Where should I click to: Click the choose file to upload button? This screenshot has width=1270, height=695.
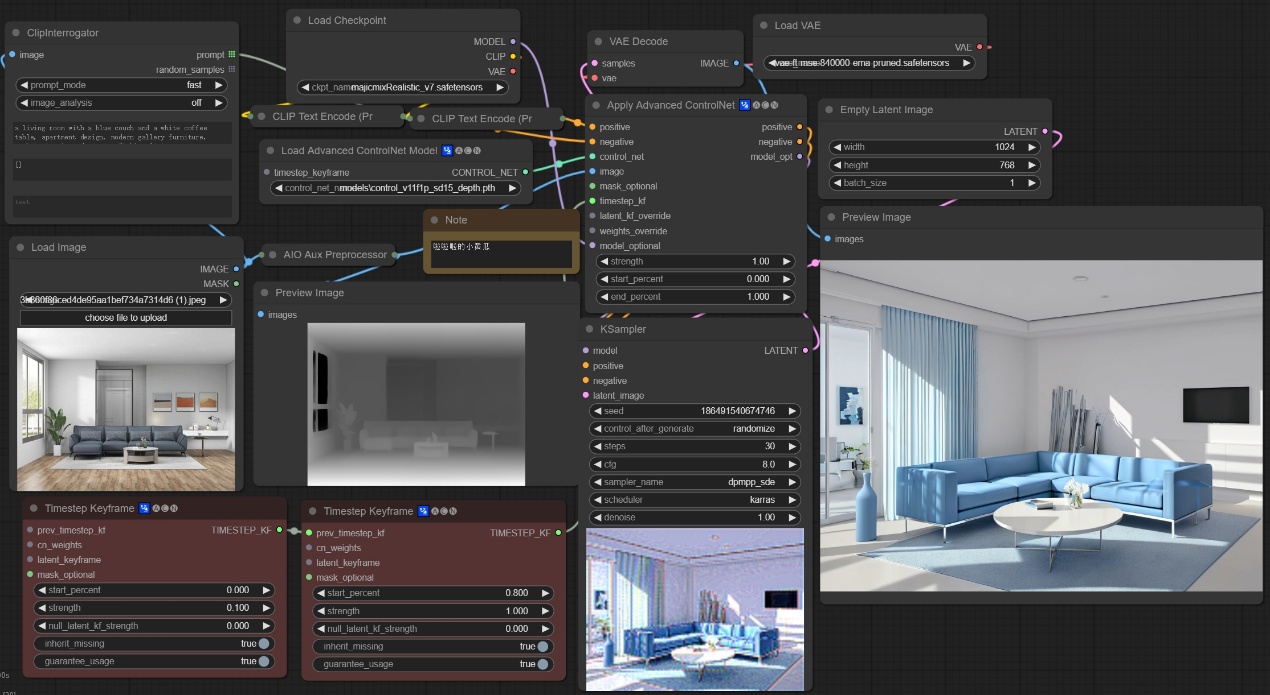(126, 318)
